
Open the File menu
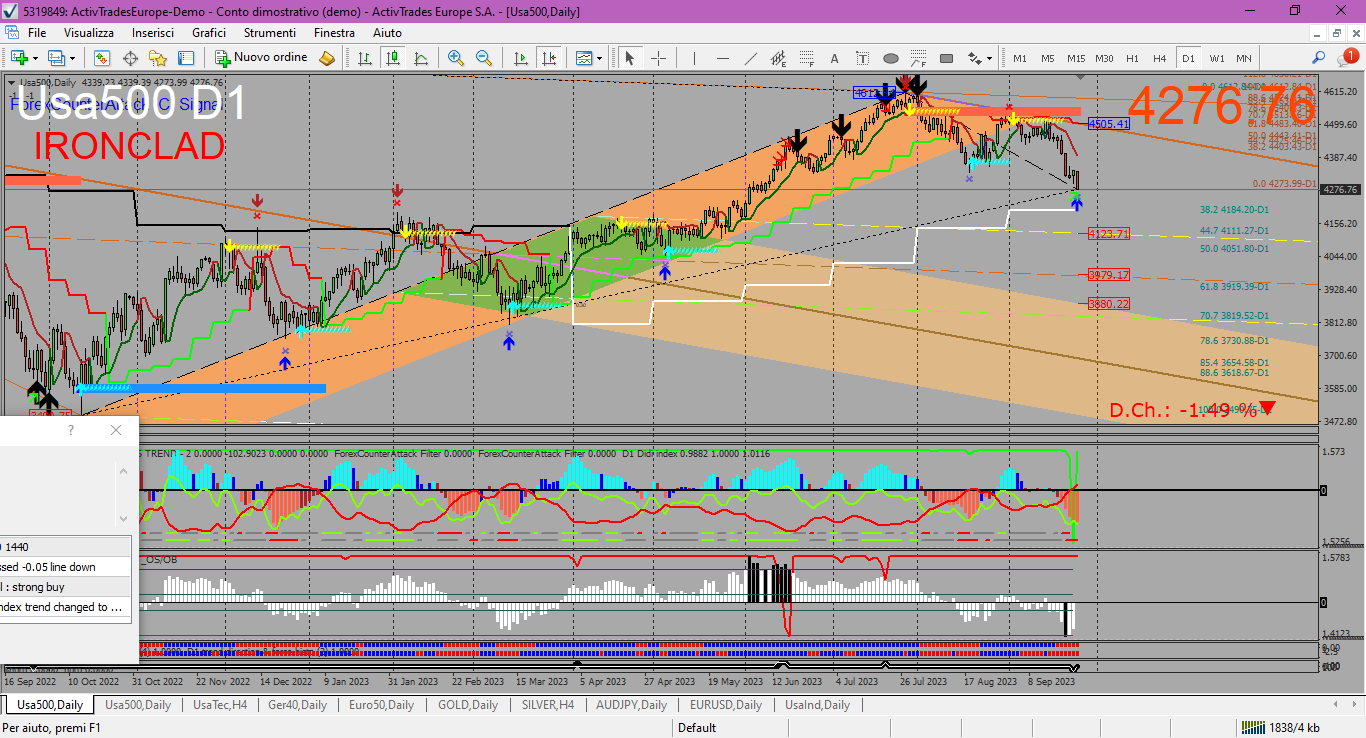click(37, 33)
